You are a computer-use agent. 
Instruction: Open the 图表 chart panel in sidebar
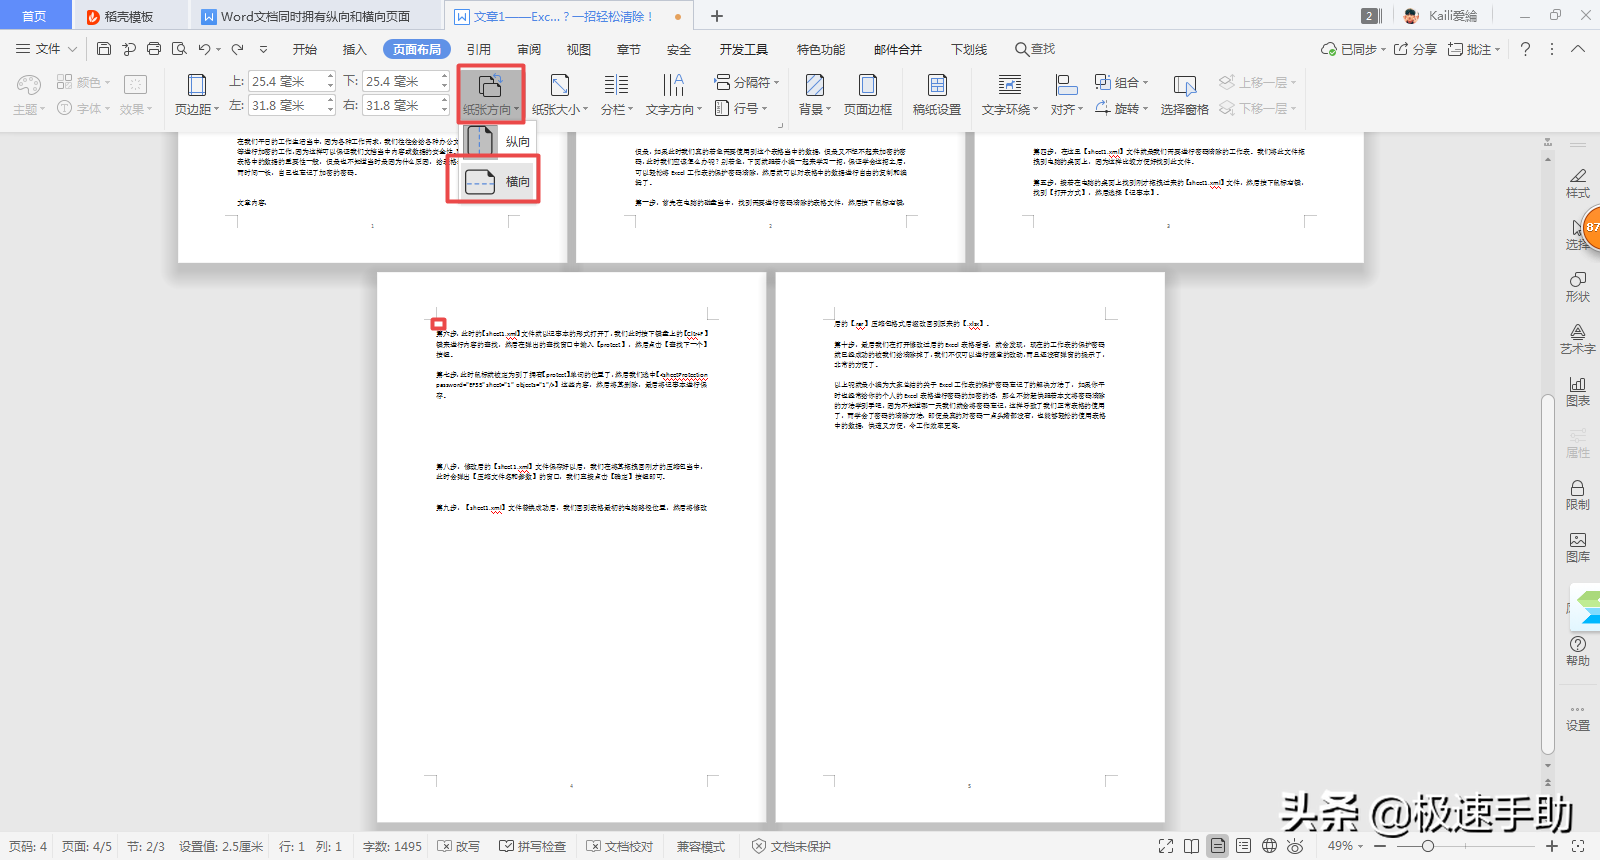coord(1578,391)
